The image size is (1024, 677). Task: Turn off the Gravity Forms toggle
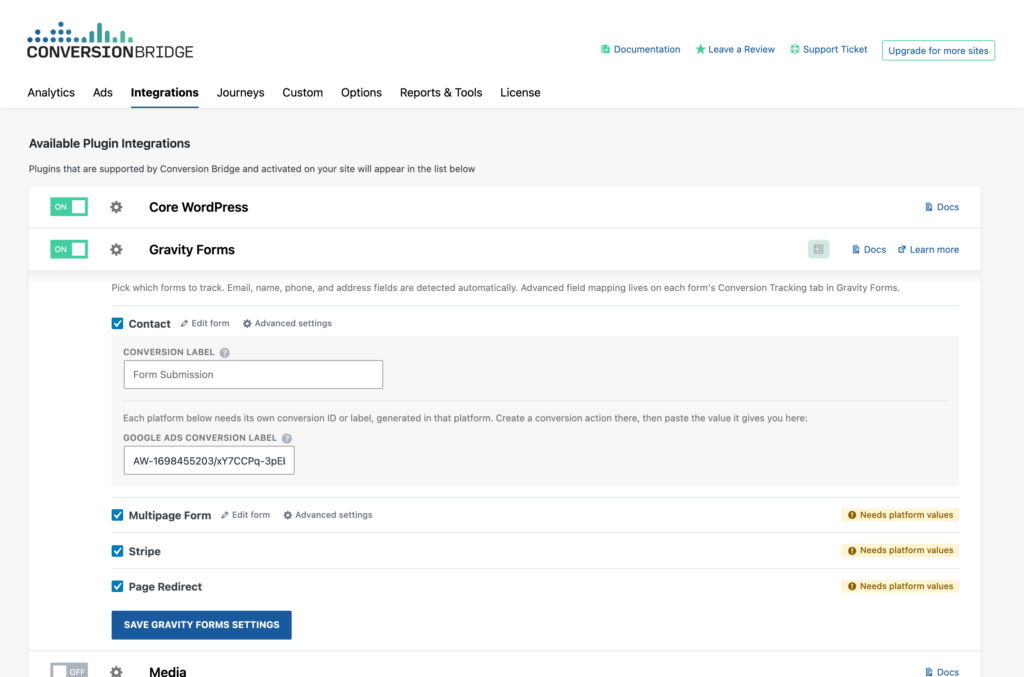(69, 249)
